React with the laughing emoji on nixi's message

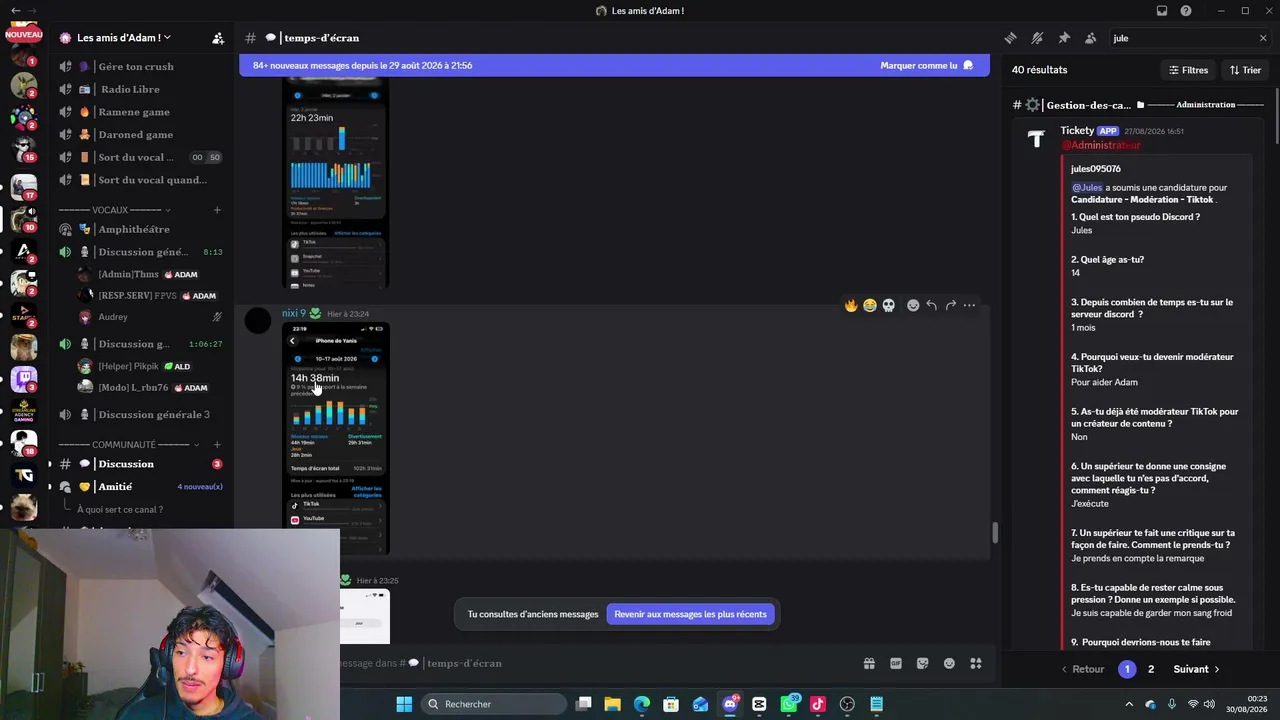tap(870, 305)
